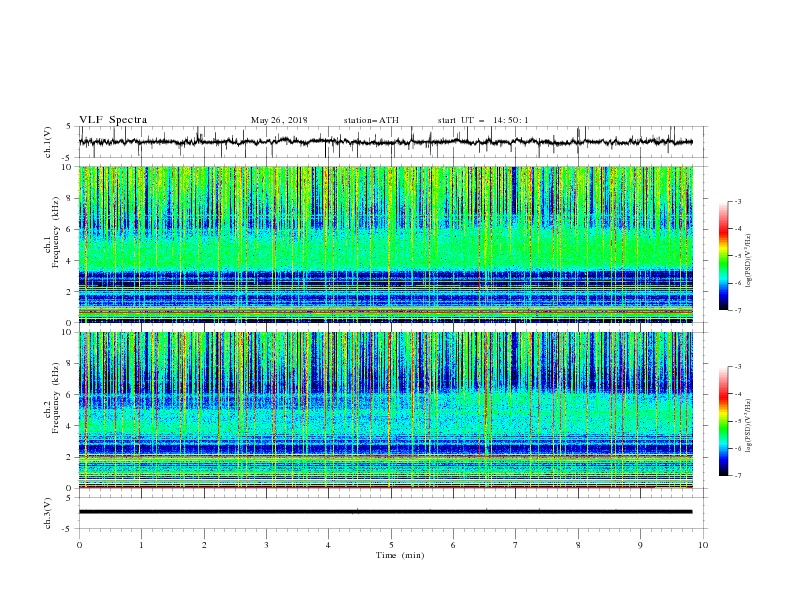Viewport: 792px width, 612px height.
Task: Select the ch.2 colorbar "log(PSD)(V²/Hz)" label
Action: 748,426
